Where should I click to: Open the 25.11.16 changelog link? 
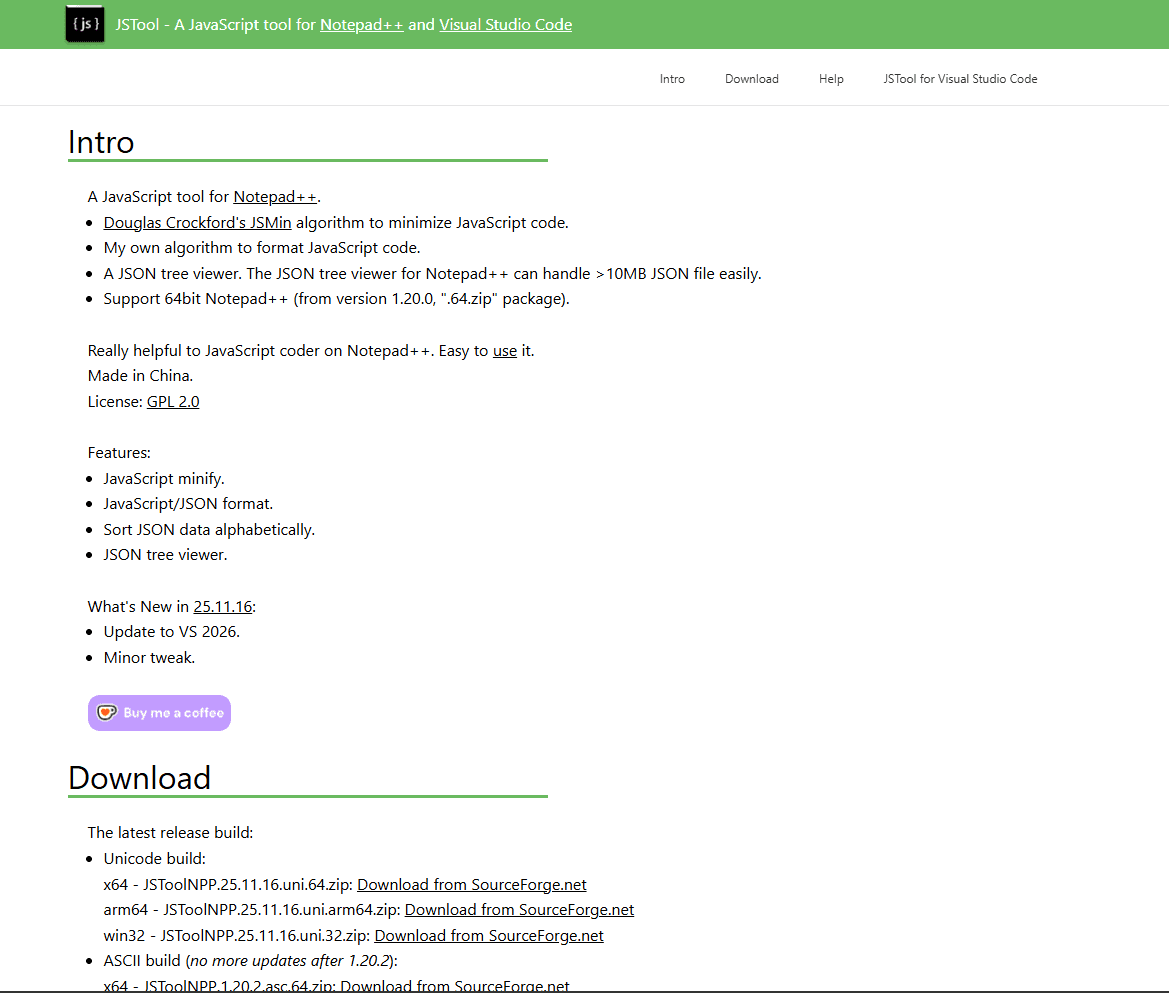(222, 606)
